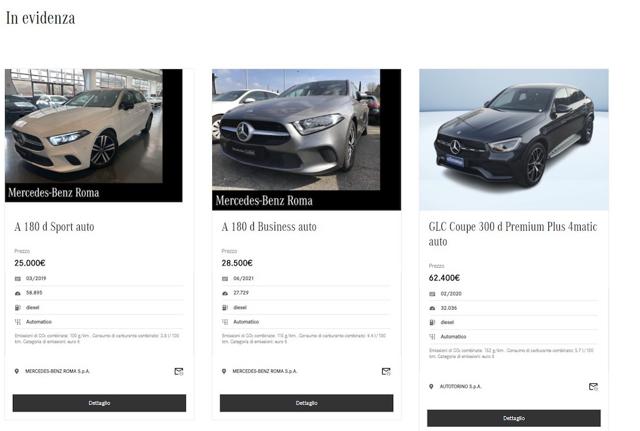Open the white A 180 d Sport photo
The width and height of the screenshot is (640, 431).
point(93,136)
